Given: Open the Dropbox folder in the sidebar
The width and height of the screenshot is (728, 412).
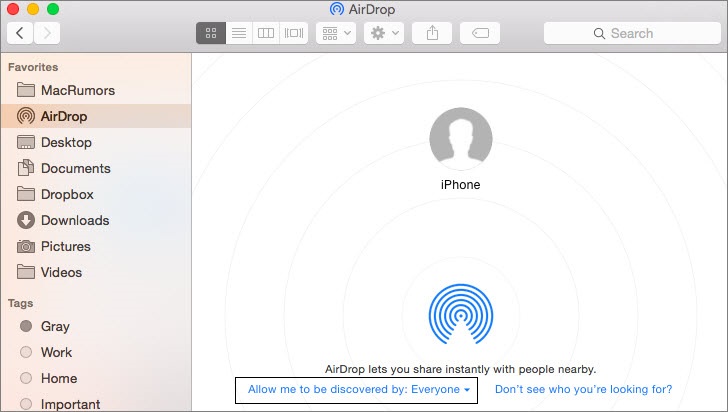Looking at the screenshot, I should pyautogui.click(x=96, y=194).
